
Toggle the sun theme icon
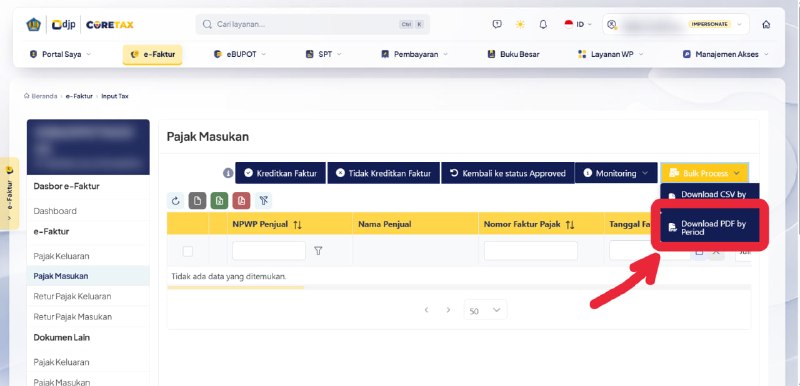[x=520, y=24]
